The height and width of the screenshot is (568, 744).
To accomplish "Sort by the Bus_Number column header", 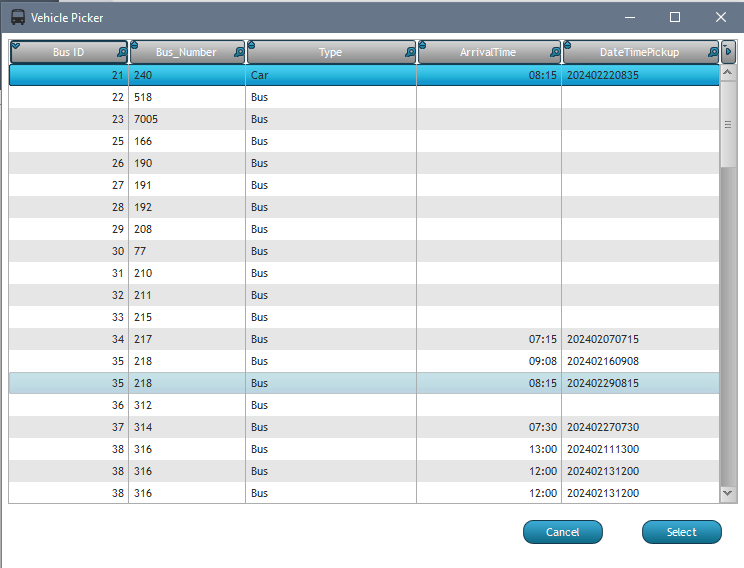I will pyautogui.click(x=186, y=53).
